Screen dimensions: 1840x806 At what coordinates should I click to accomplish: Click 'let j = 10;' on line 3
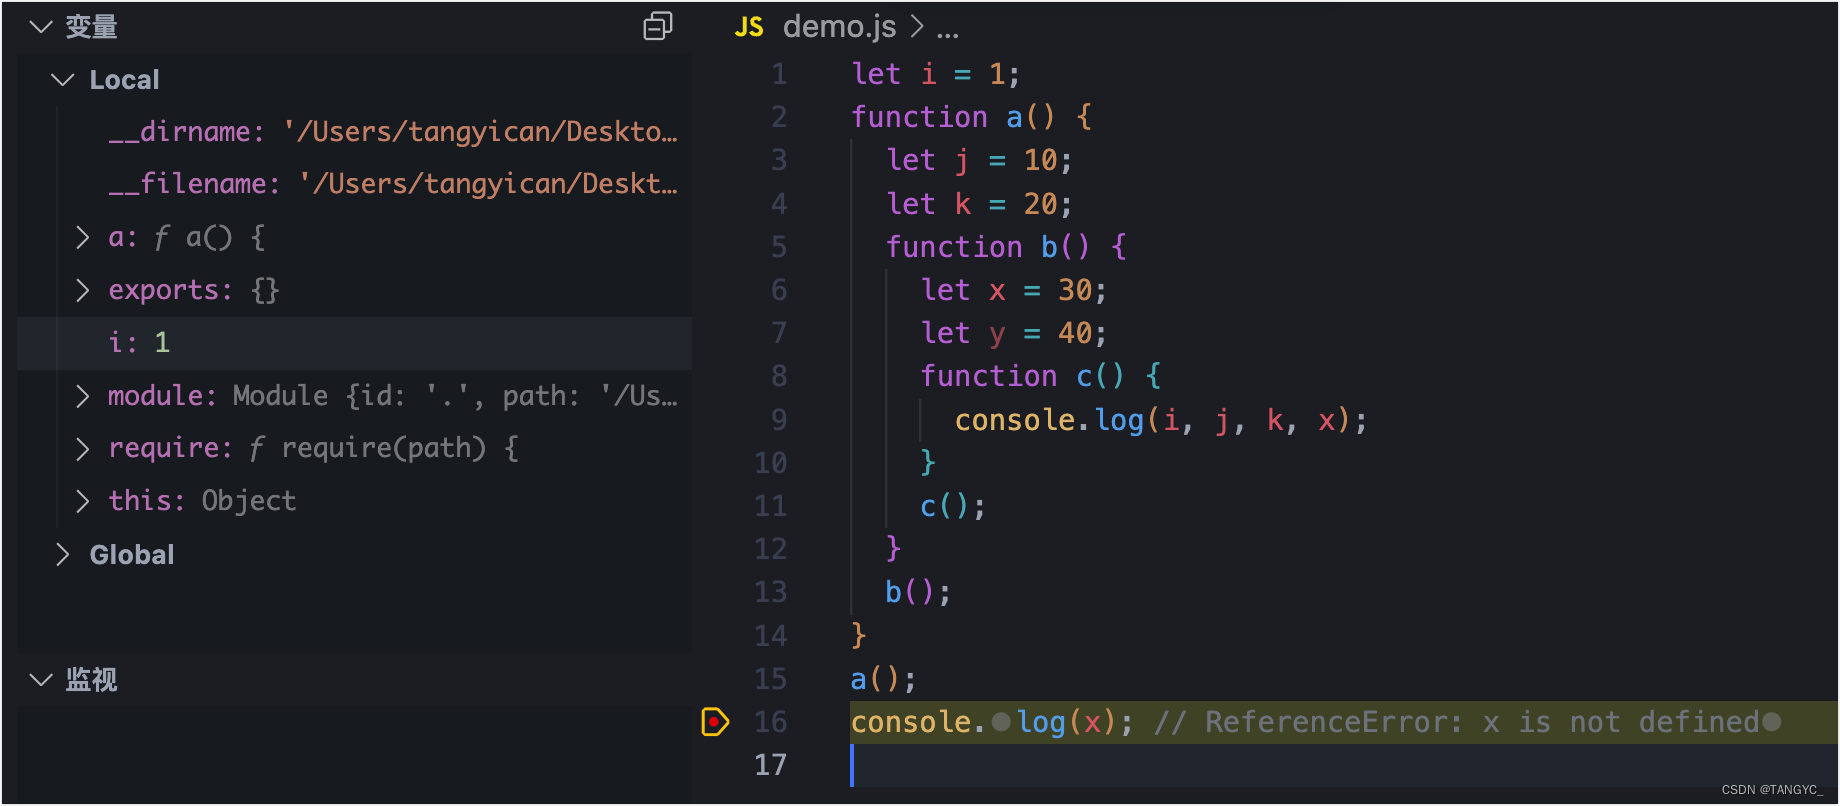click(979, 160)
